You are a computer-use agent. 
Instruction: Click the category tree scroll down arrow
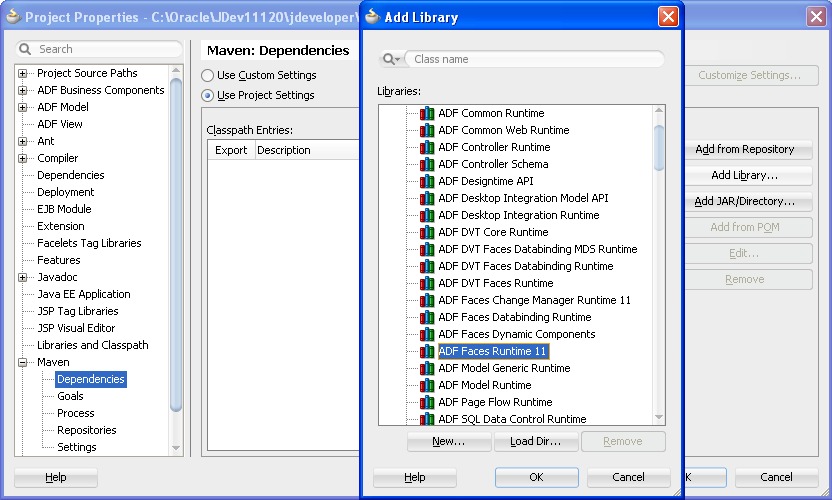tap(176, 448)
